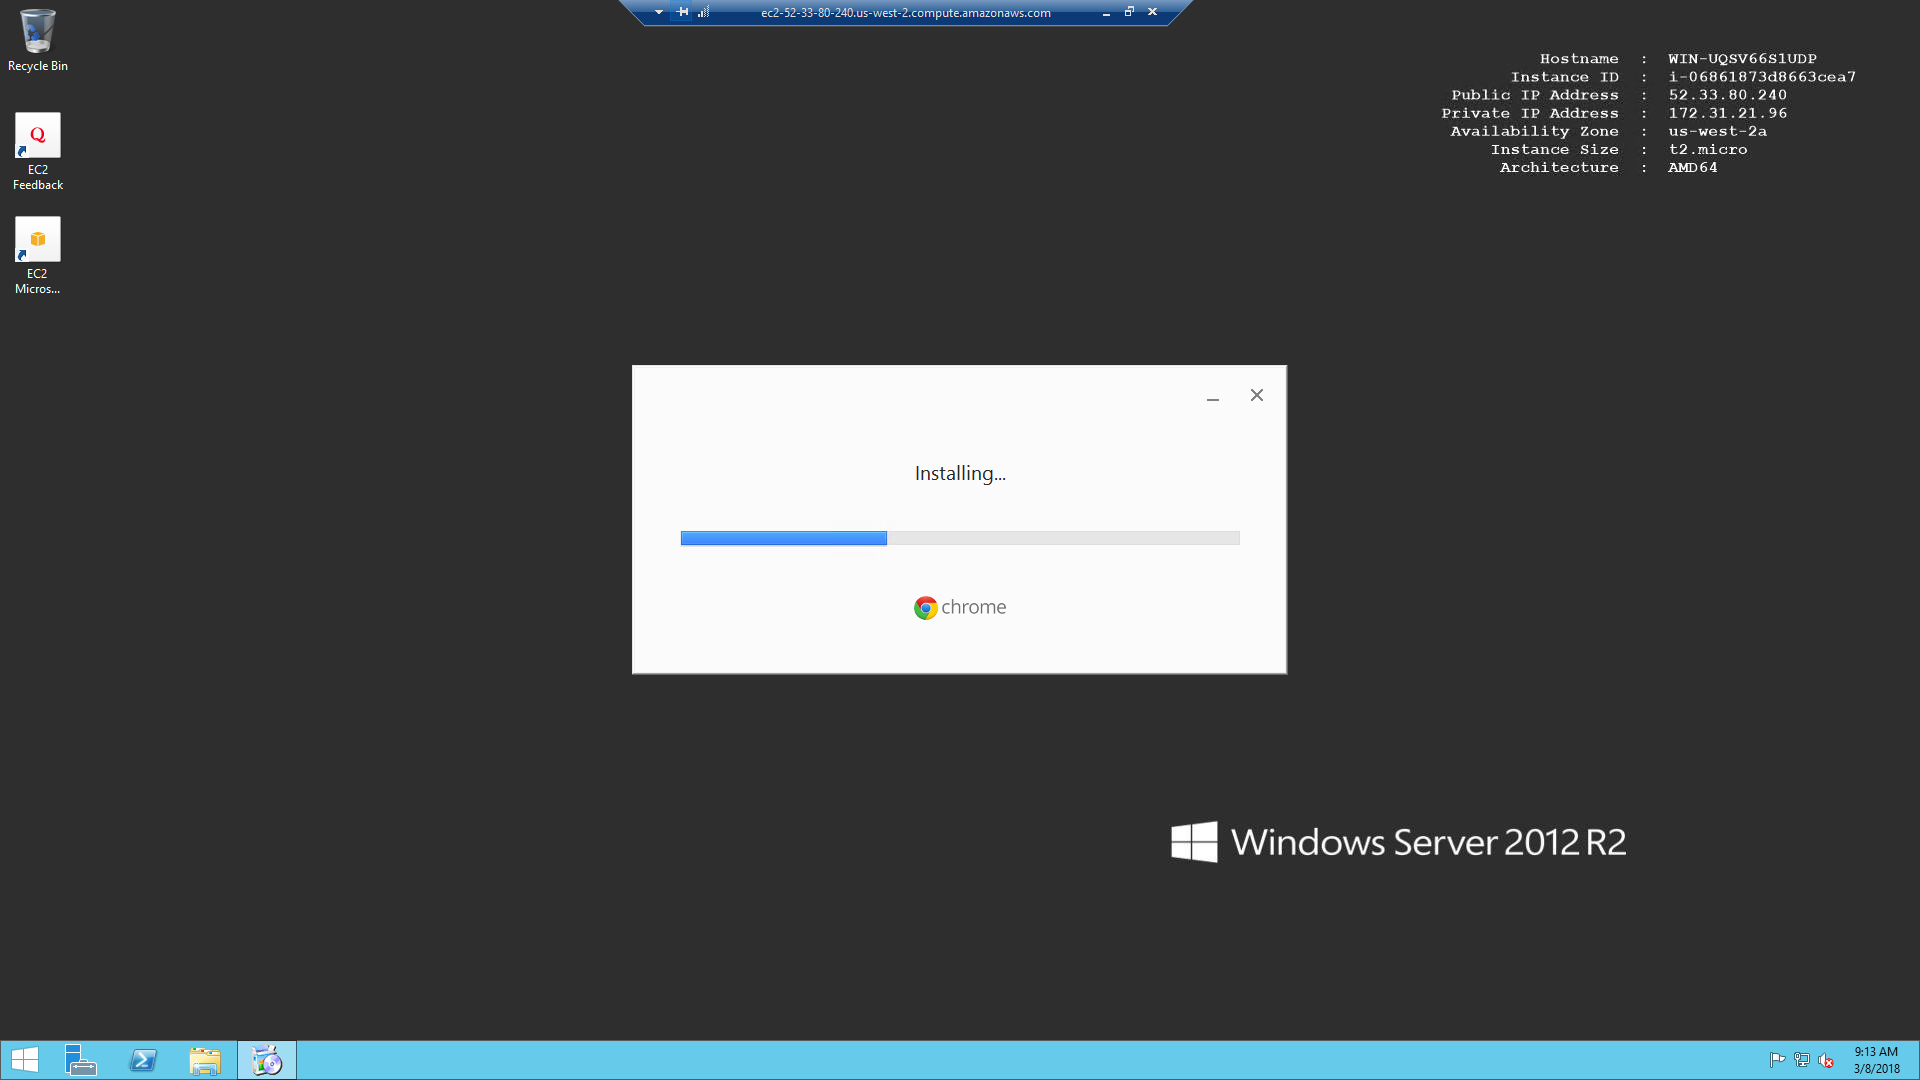Click the Instance ID value i-06861873d8663cea7
This screenshot has height=1080, width=1920.
pos(1762,77)
